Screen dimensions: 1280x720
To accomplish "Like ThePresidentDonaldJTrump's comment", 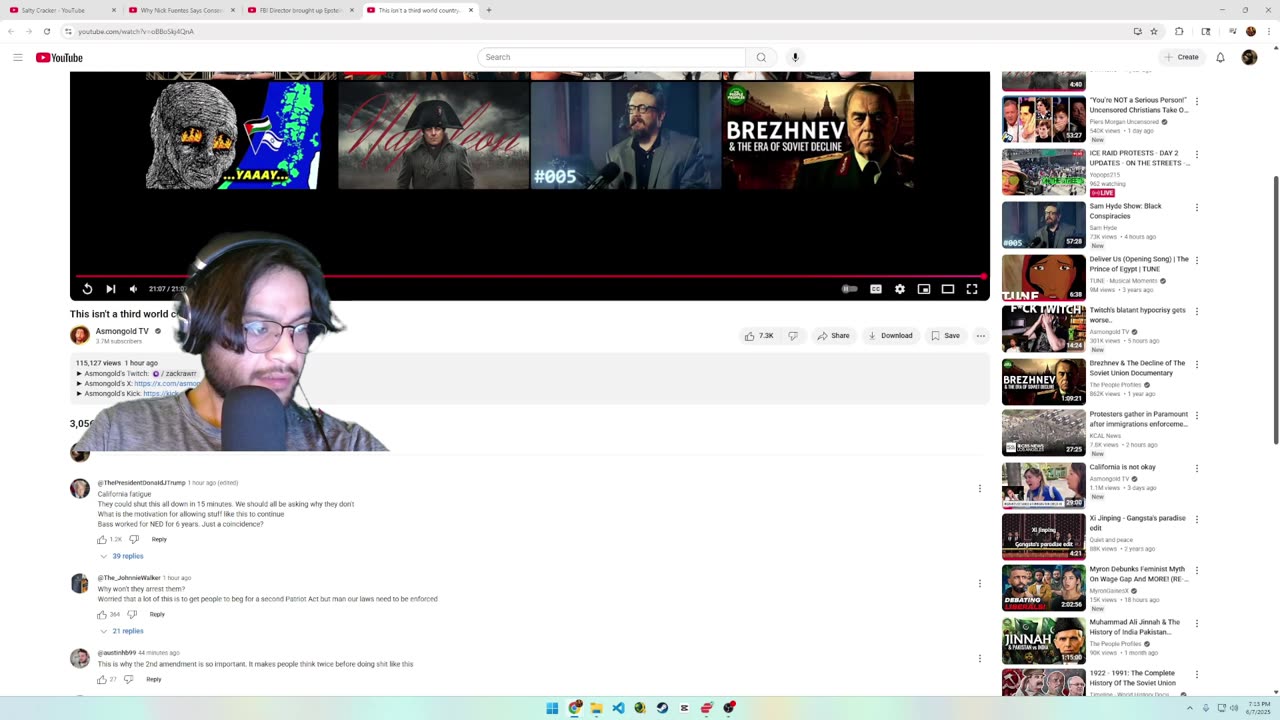I will pyautogui.click(x=102, y=539).
